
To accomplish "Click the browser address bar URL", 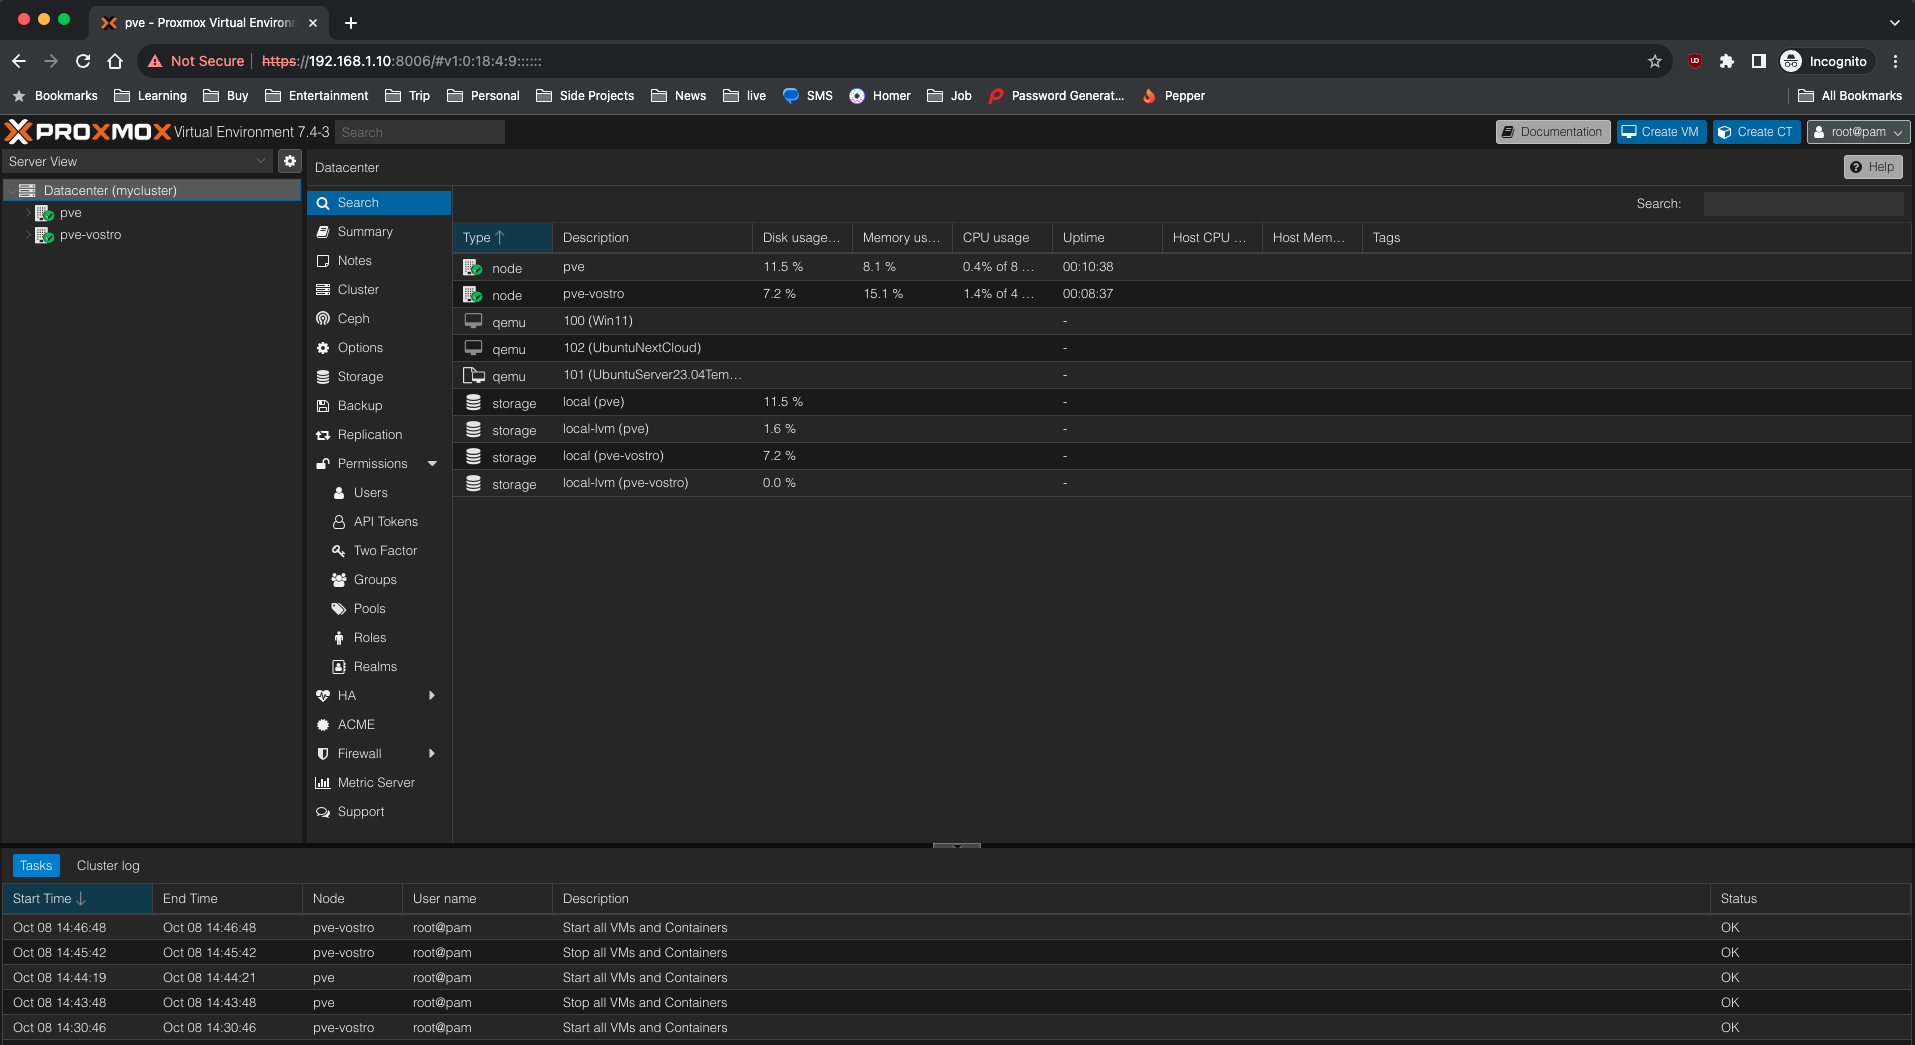I will pyautogui.click(x=402, y=61).
